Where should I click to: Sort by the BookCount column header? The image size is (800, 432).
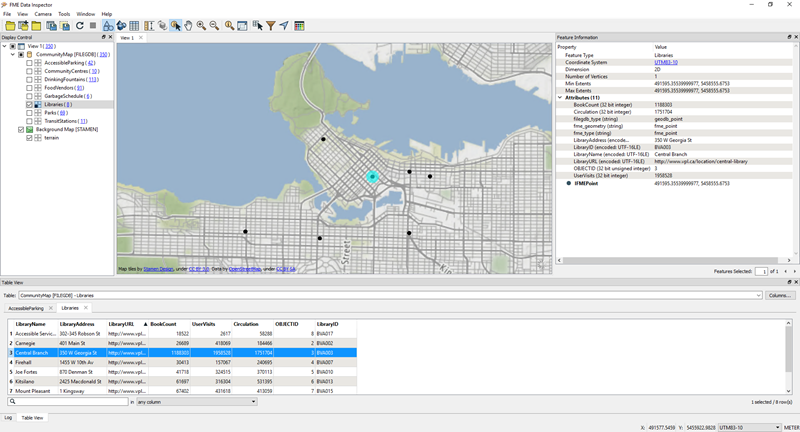(163, 324)
